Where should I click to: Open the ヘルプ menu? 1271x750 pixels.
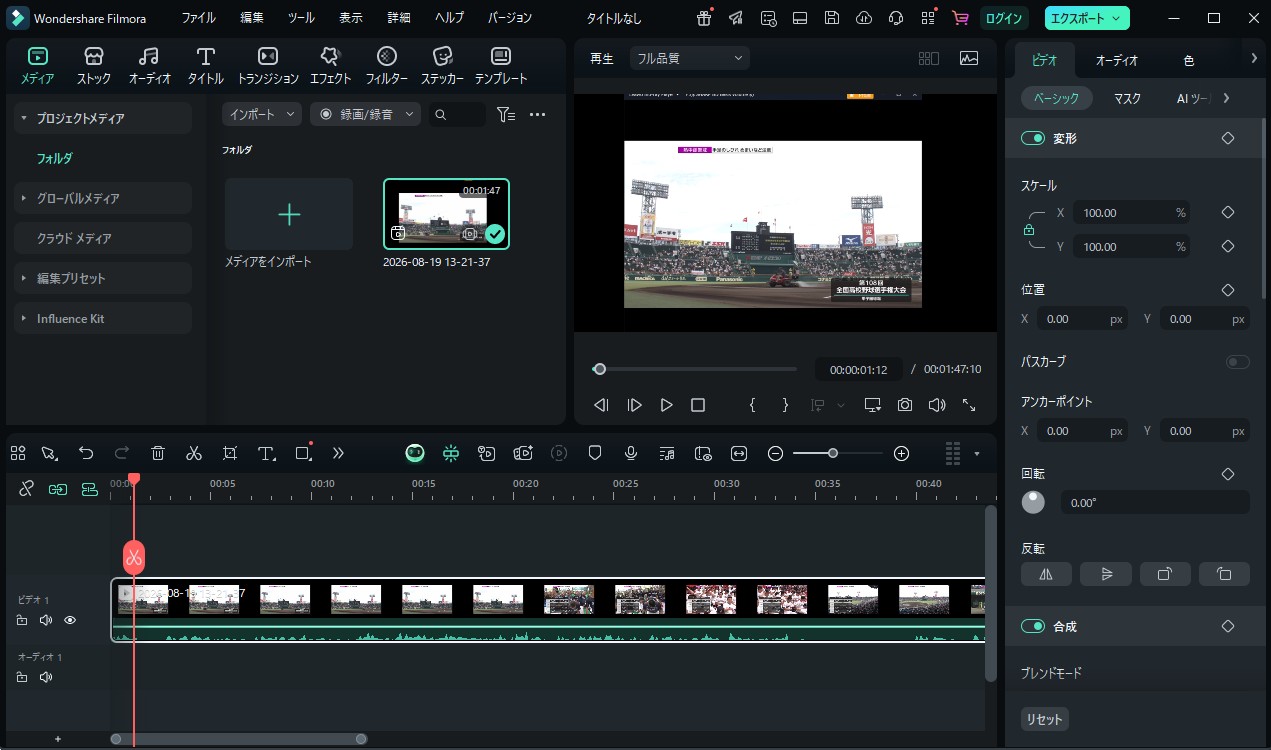[450, 18]
